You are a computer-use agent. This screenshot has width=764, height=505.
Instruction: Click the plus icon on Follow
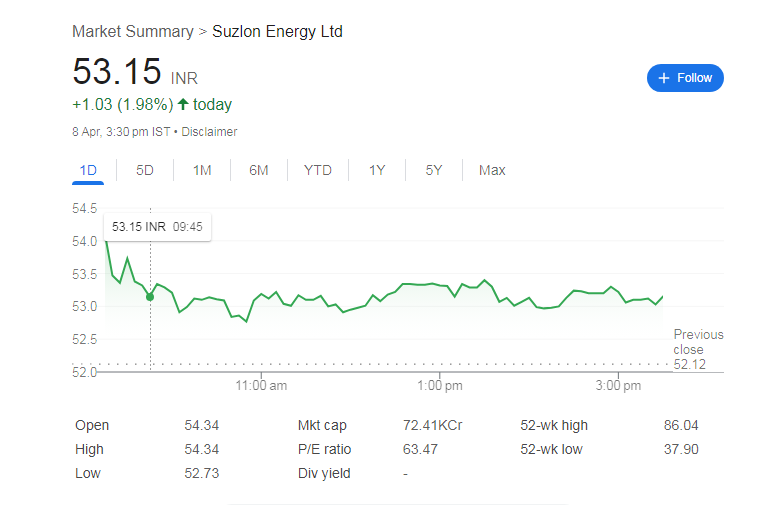tap(664, 78)
